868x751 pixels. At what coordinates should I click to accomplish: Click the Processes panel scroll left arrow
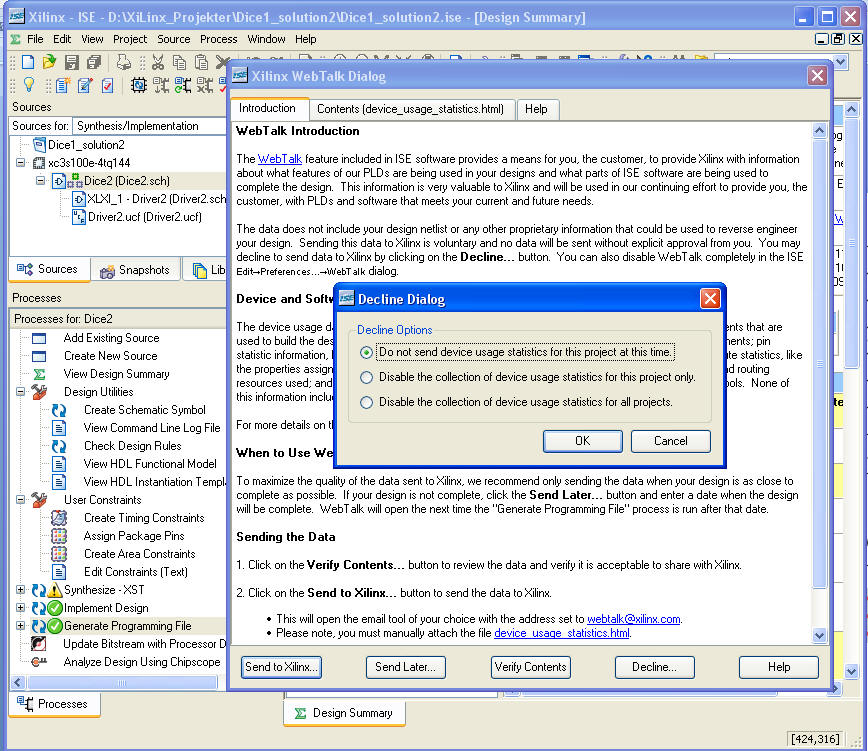(x=18, y=683)
